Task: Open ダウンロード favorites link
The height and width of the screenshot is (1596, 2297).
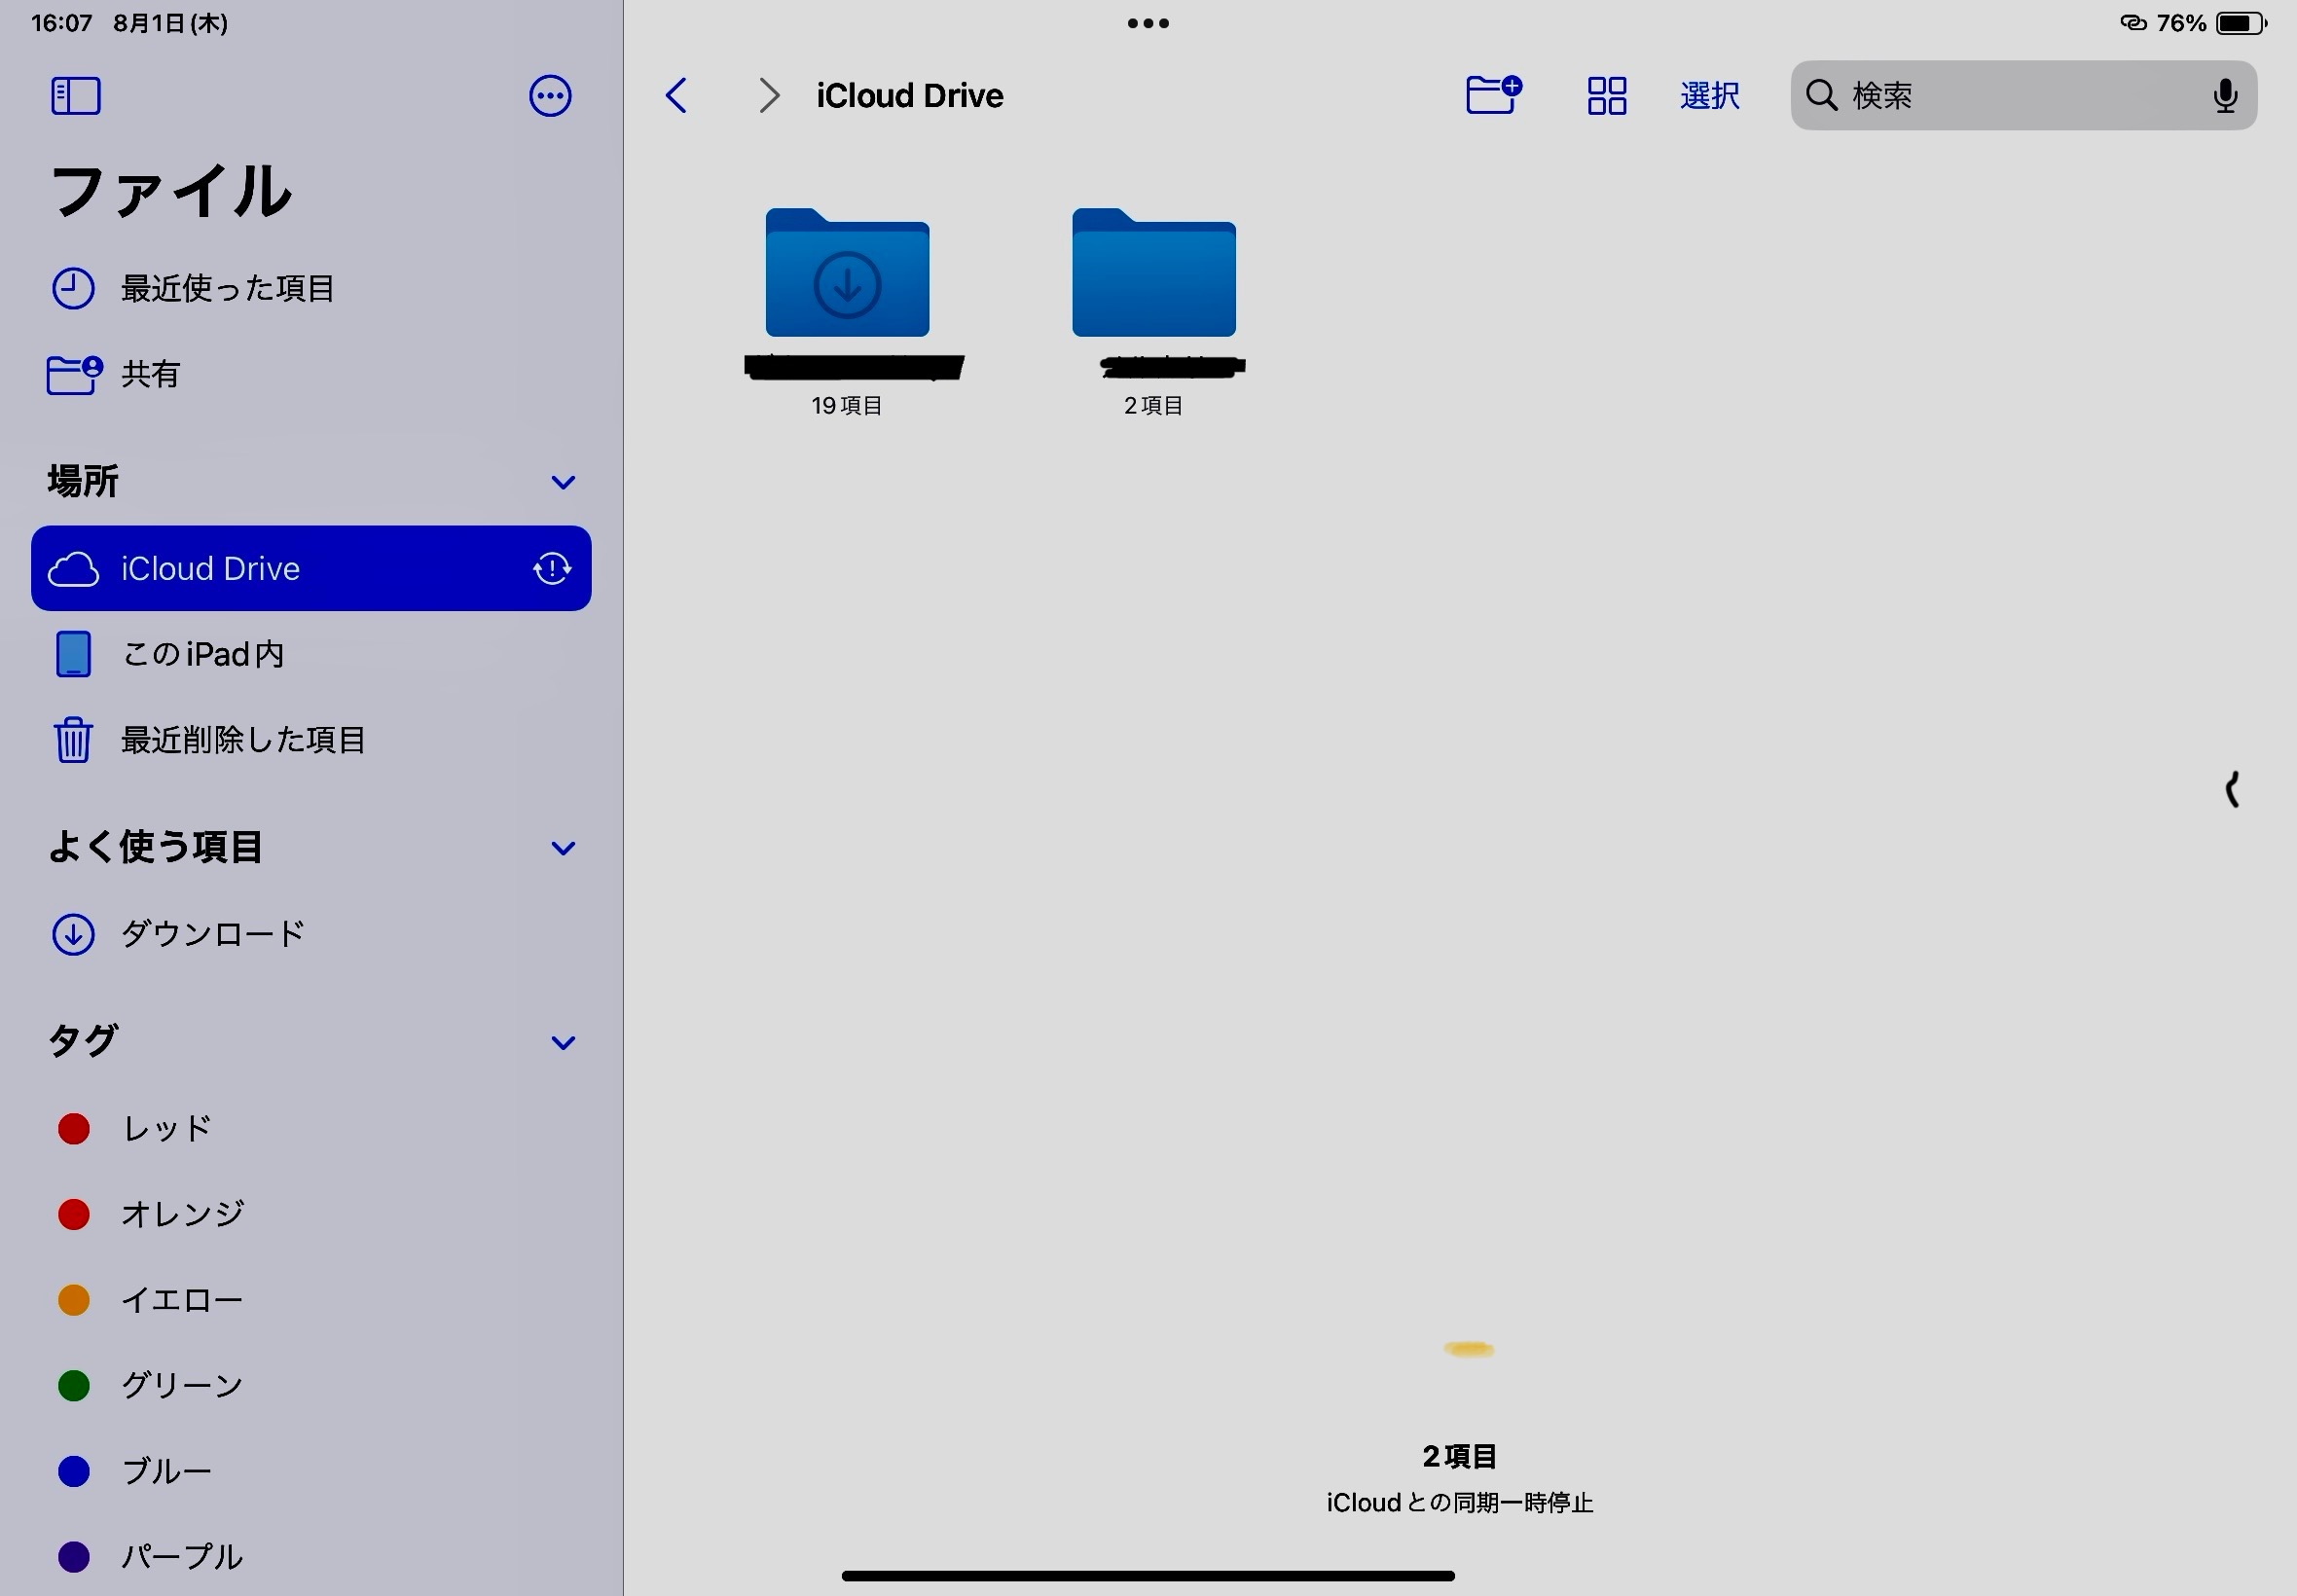Action: coord(212,934)
